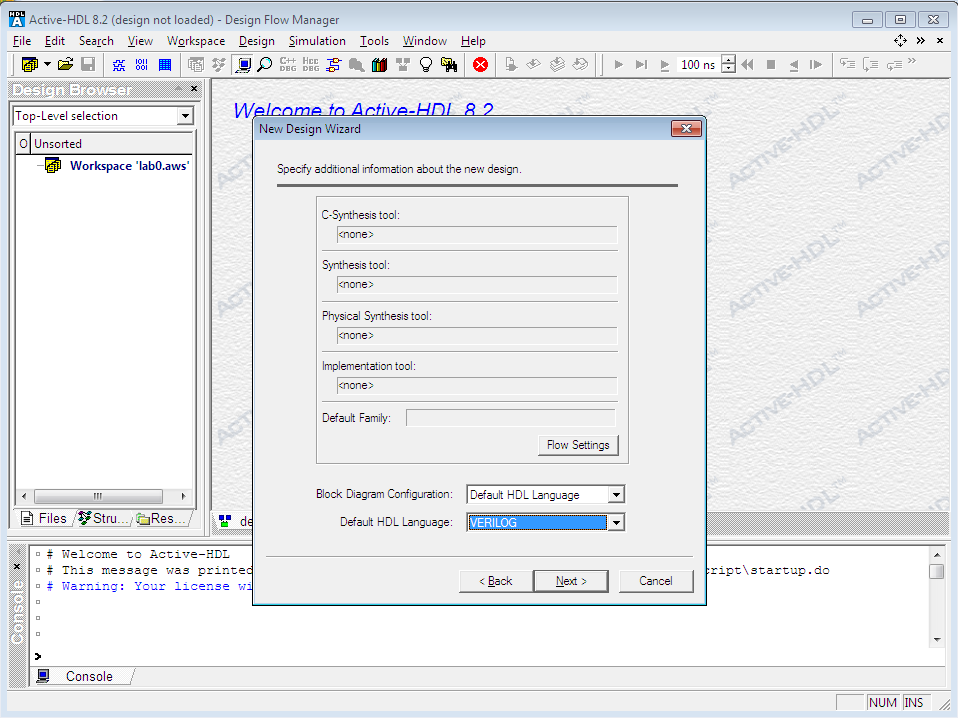The height and width of the screenshot is (718, 958).
Task: Close the New Design Wizard dialog
Action: click(686, 128)
